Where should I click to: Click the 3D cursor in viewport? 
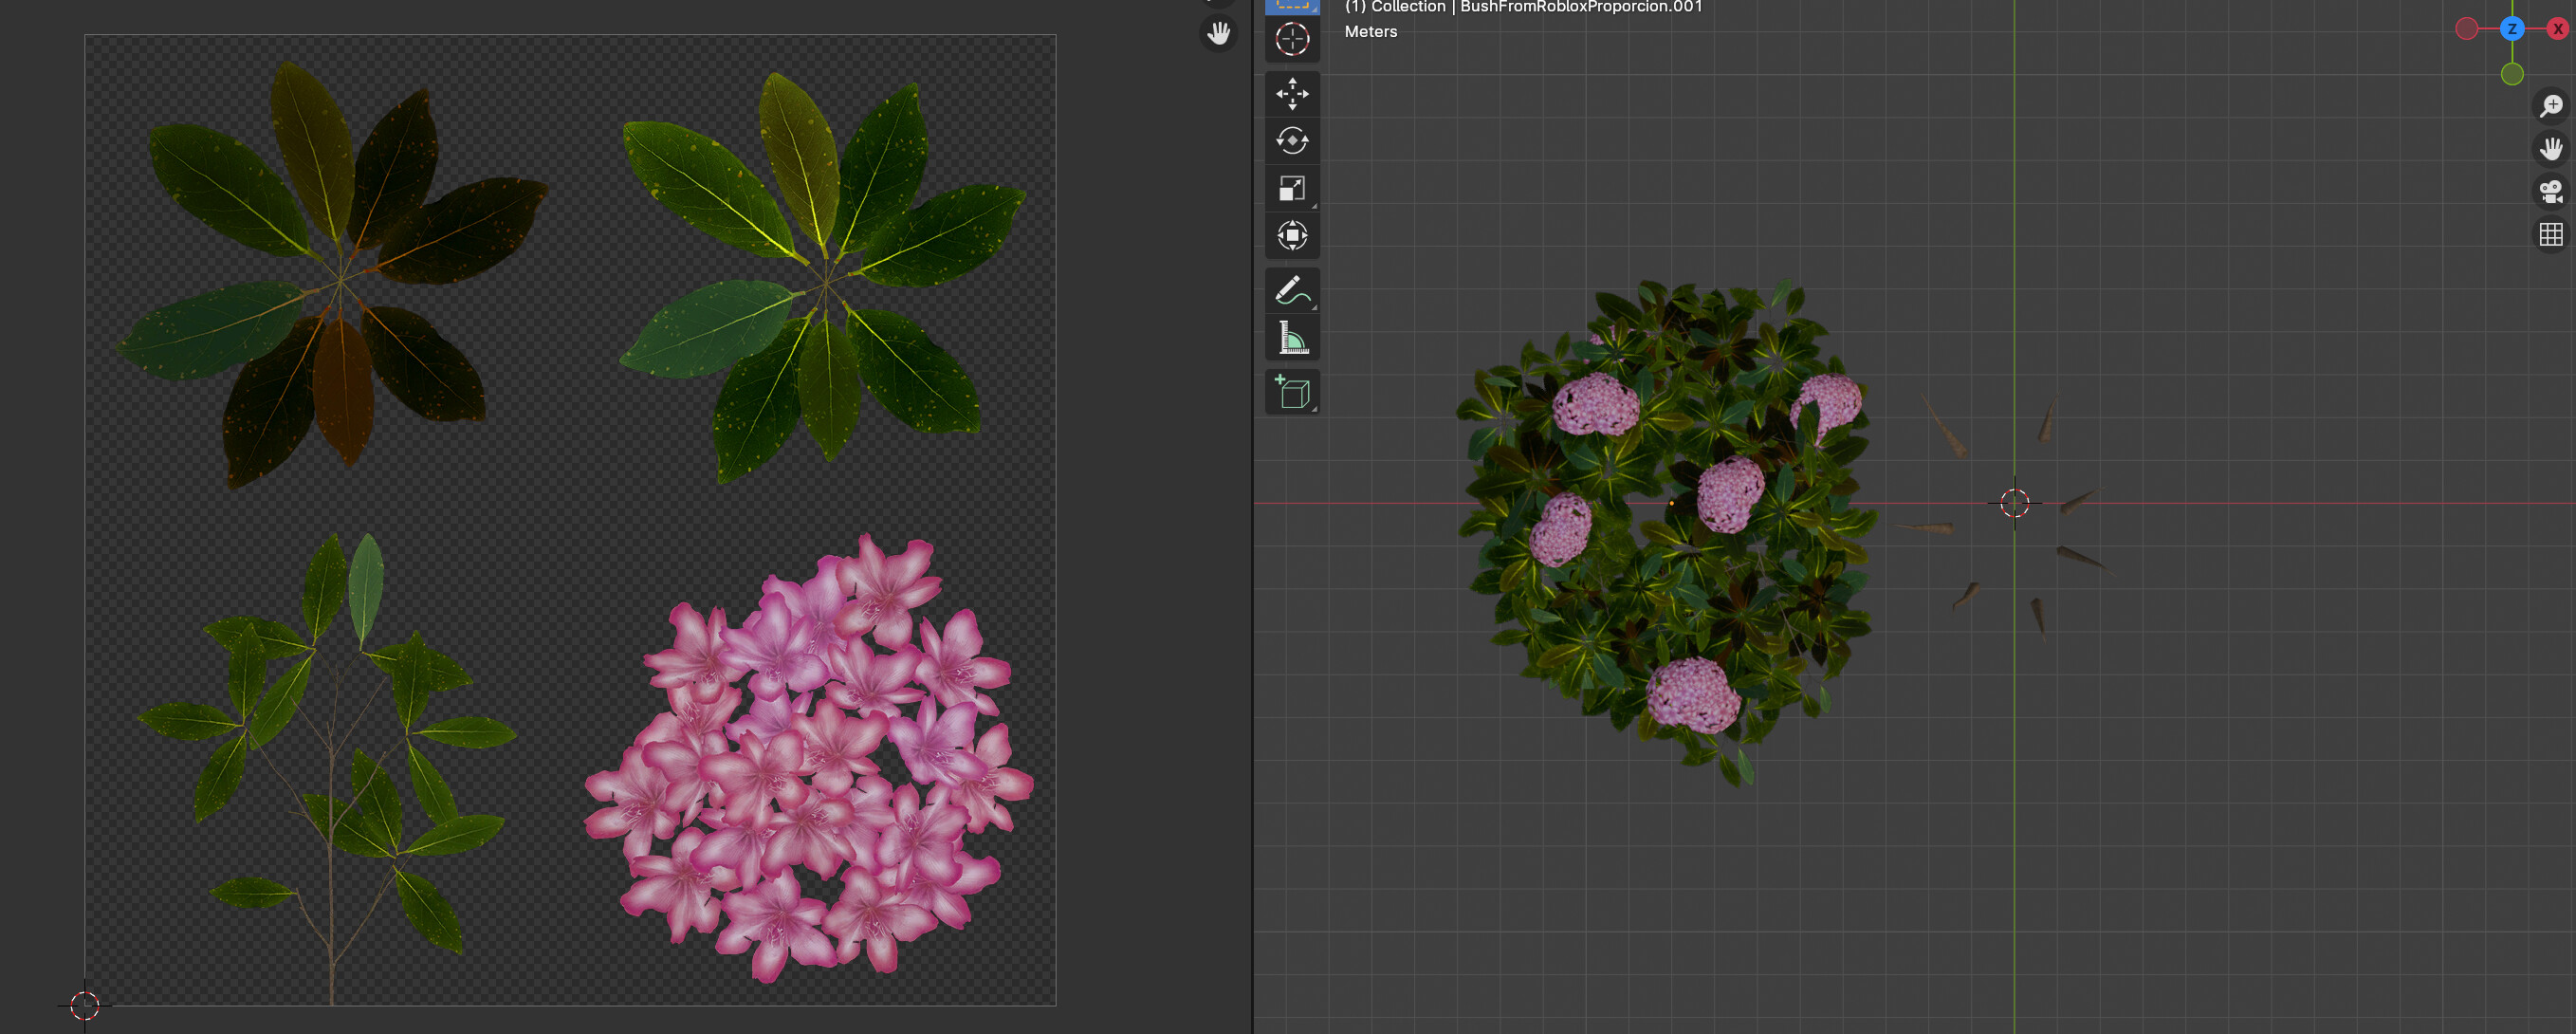point(2014,503)
